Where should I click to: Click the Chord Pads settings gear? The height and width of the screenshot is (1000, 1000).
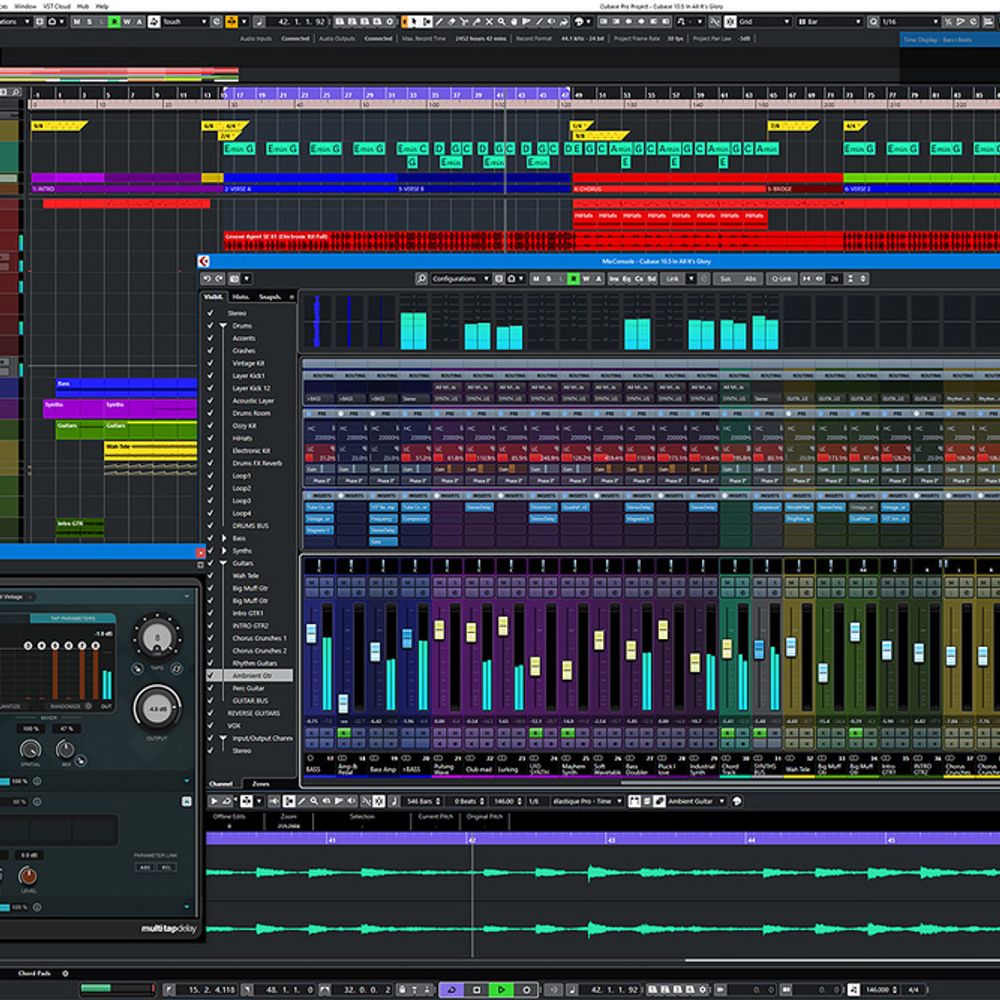pos(65,972)
